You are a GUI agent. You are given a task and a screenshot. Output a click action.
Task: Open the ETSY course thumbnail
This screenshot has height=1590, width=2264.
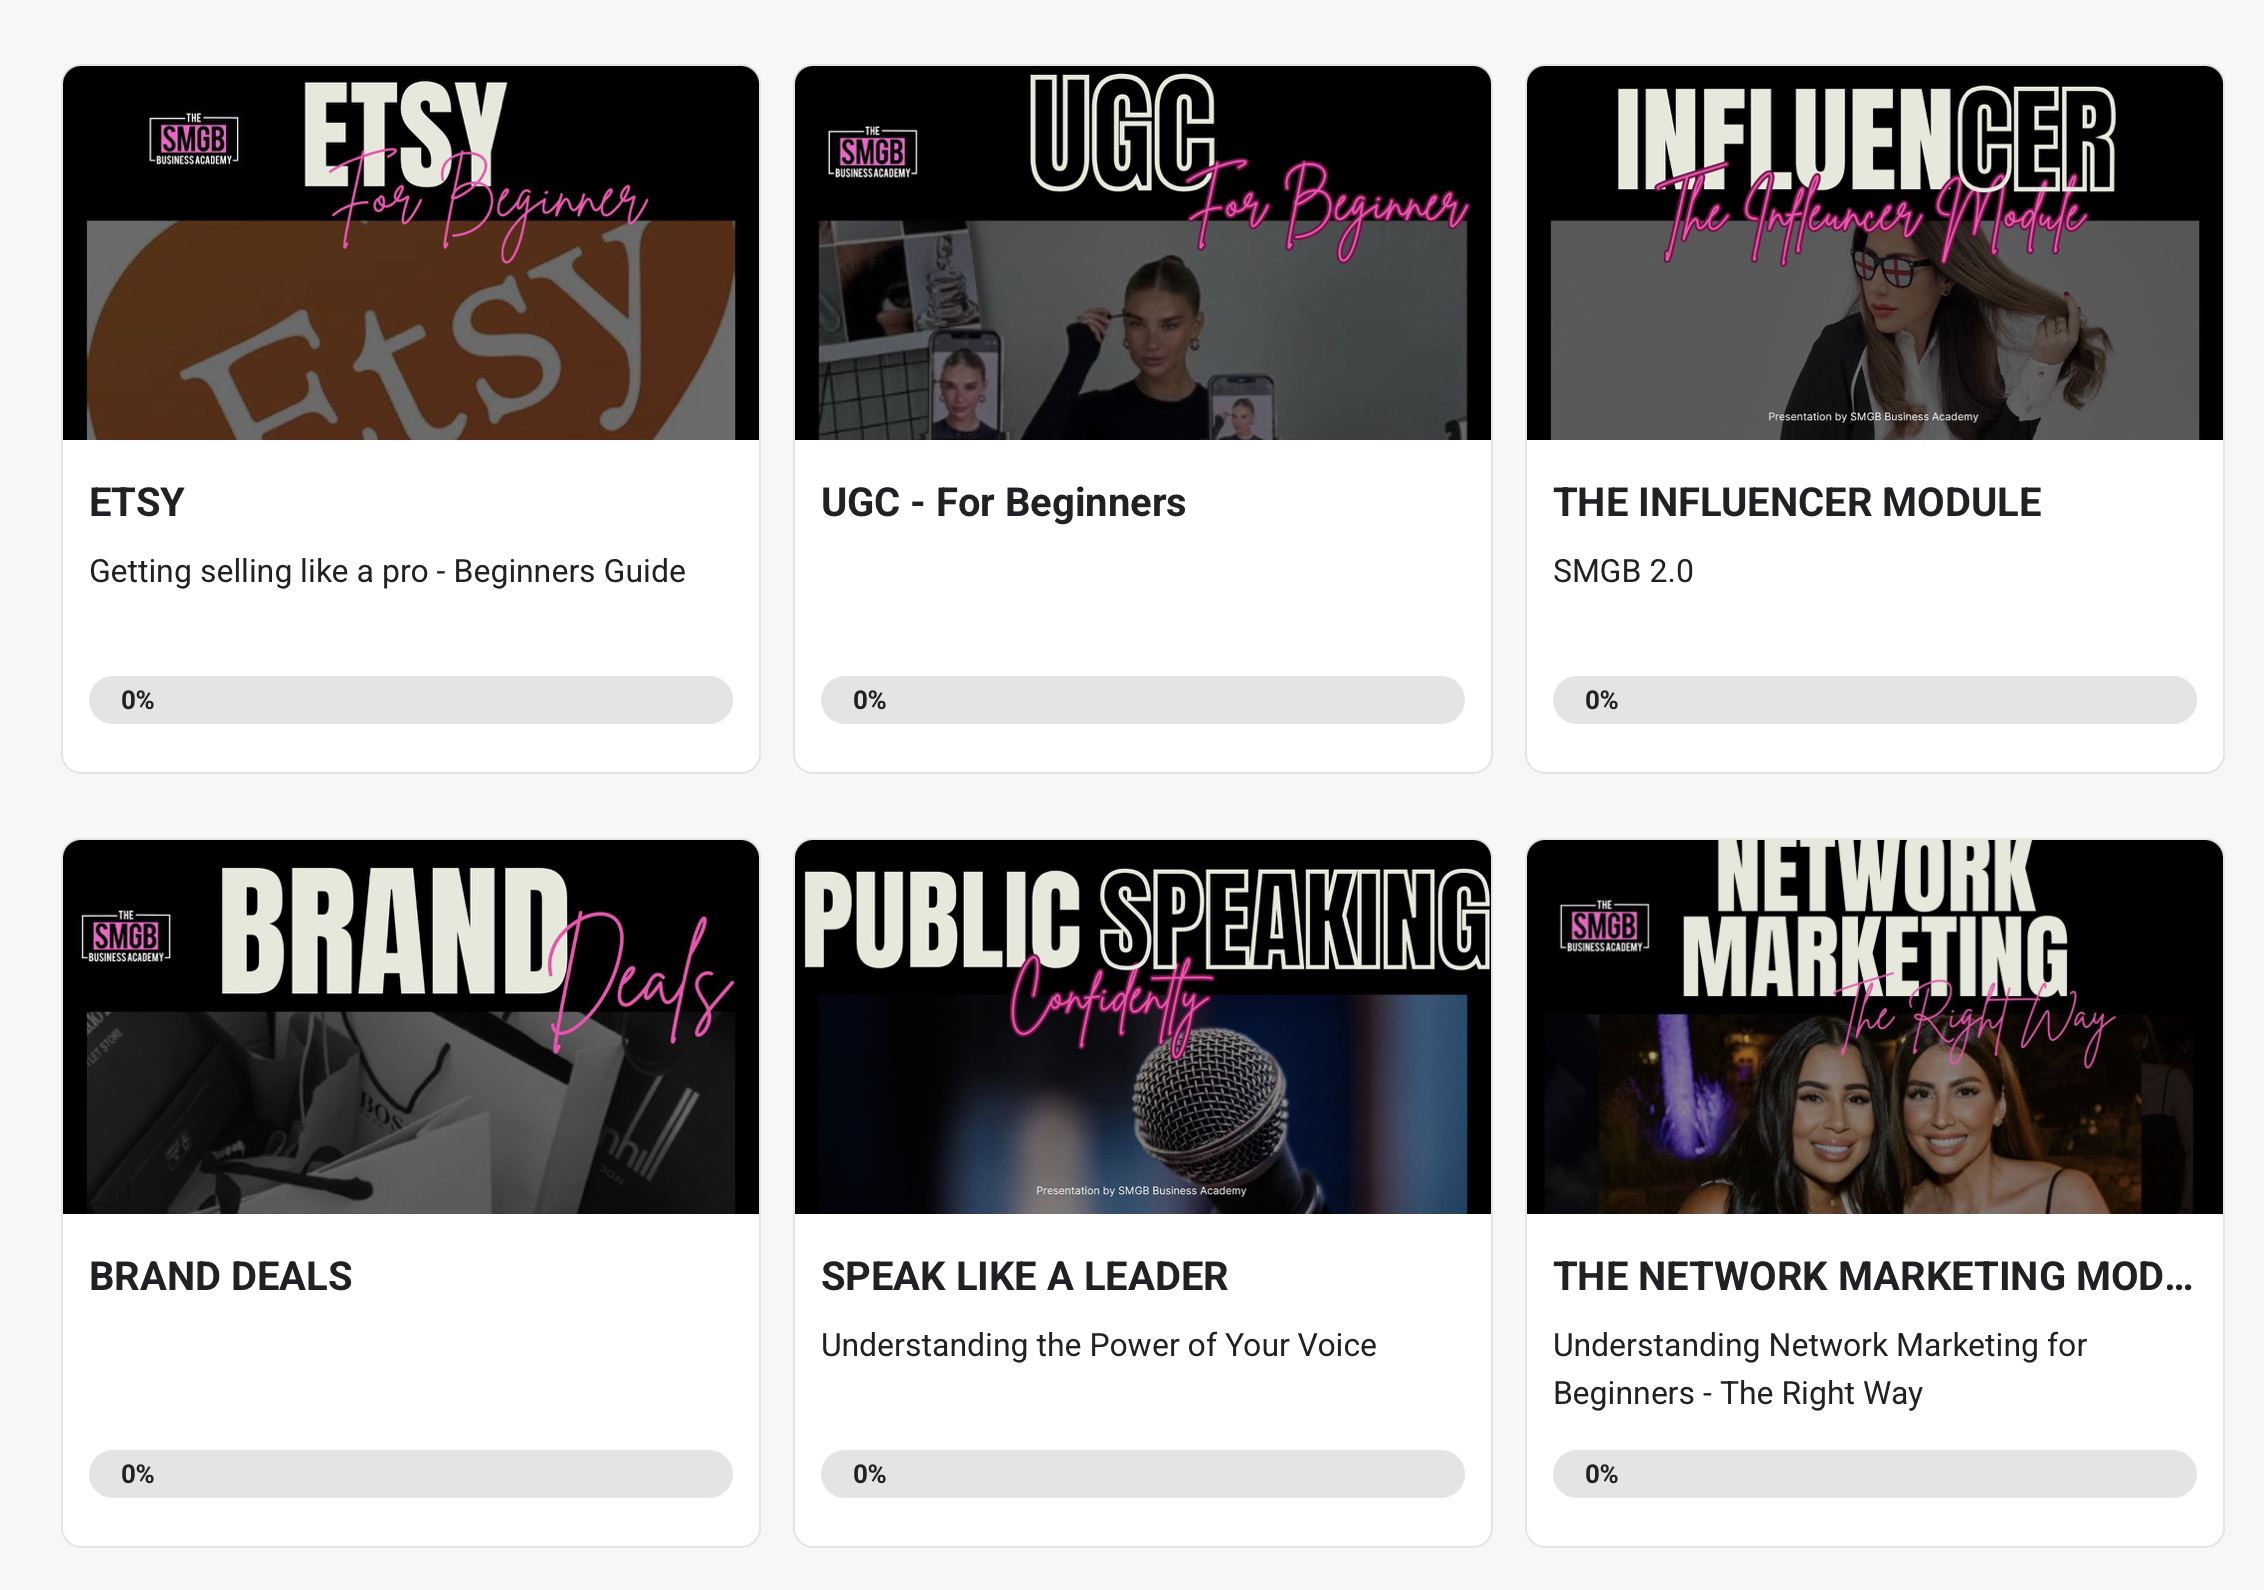pos(411,253)
